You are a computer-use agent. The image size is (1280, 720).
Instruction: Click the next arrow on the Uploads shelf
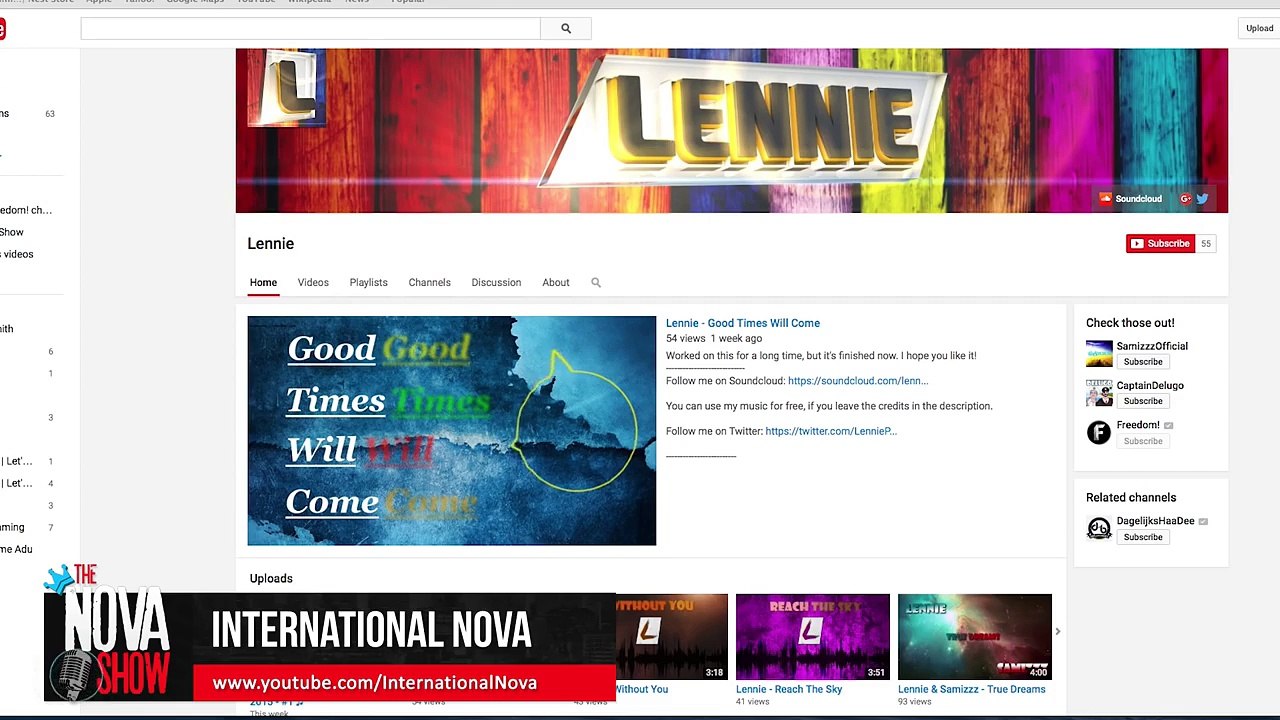[x=1057, y=631]
